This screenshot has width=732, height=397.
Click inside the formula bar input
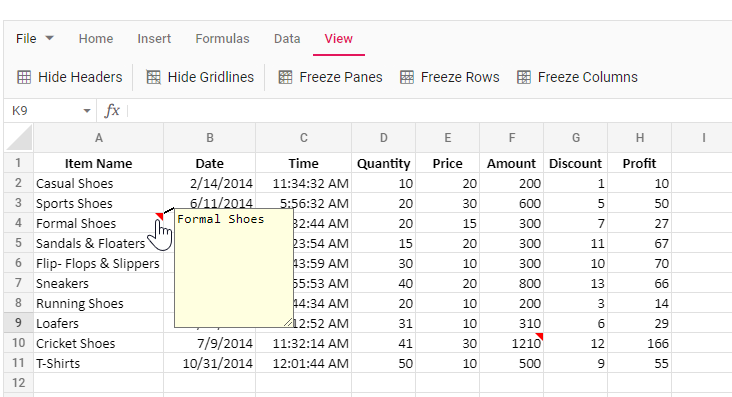[x=429, y=111]
